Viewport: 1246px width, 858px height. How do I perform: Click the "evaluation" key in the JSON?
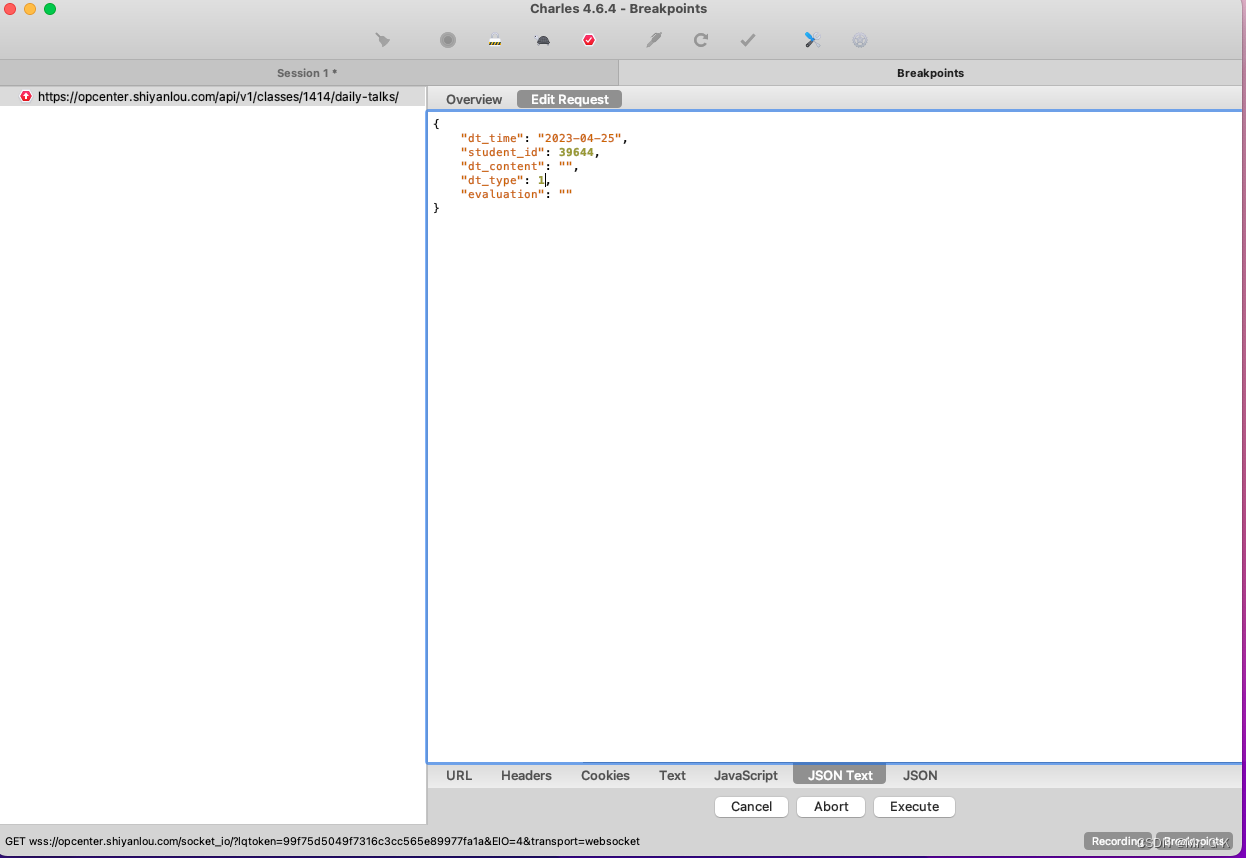click(502, 194)
